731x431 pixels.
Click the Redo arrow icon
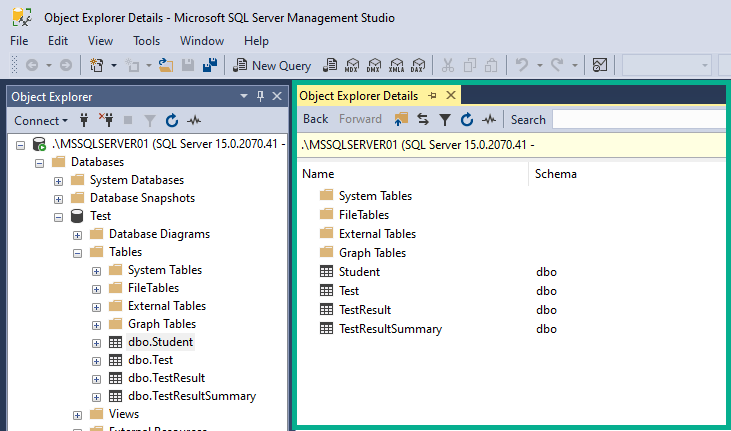coord(557,65)
